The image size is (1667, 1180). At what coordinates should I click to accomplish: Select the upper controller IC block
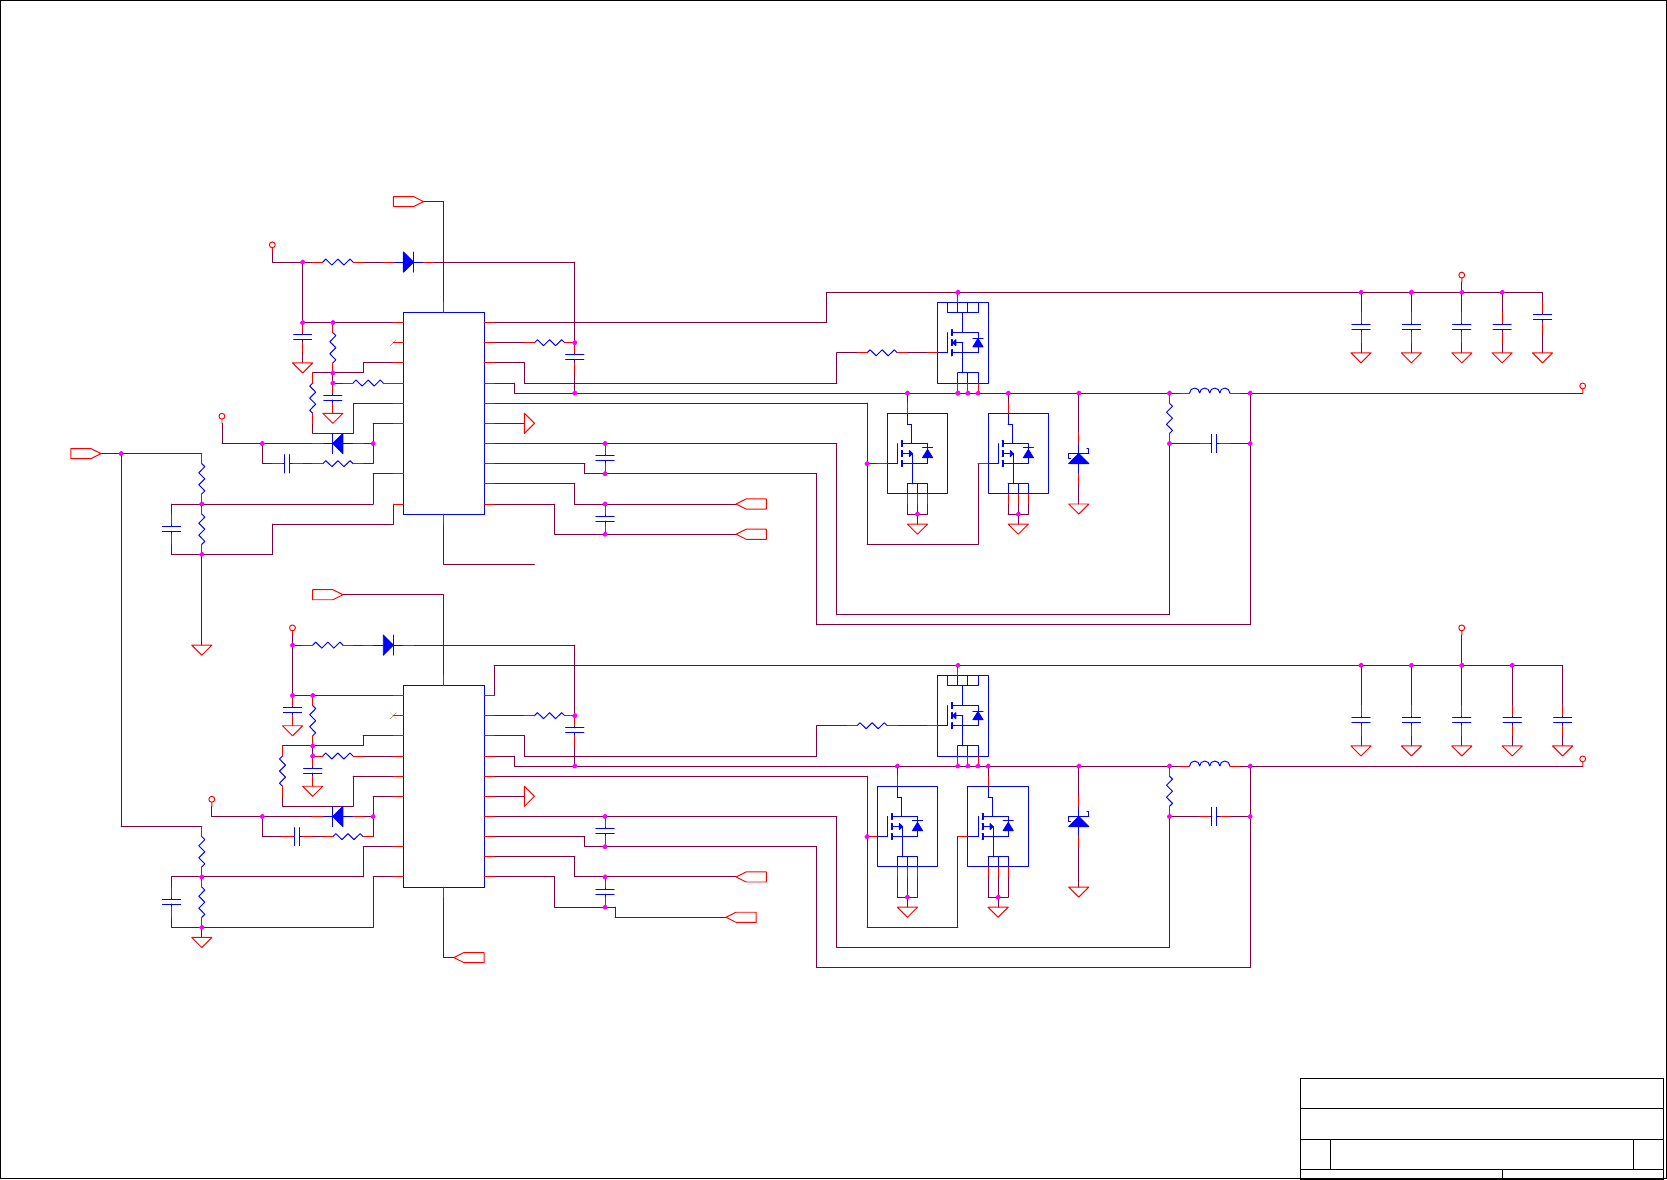[x=444, y=413]
